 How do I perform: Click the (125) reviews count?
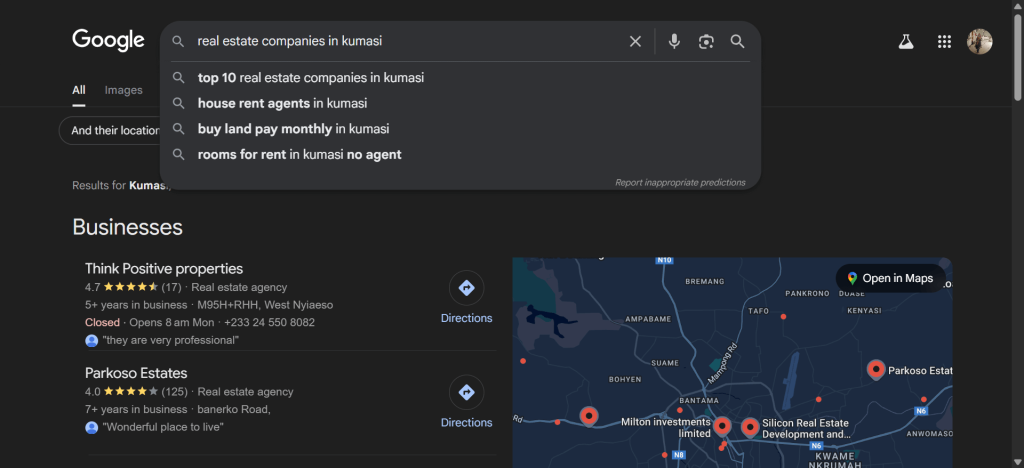pos(174,392)
